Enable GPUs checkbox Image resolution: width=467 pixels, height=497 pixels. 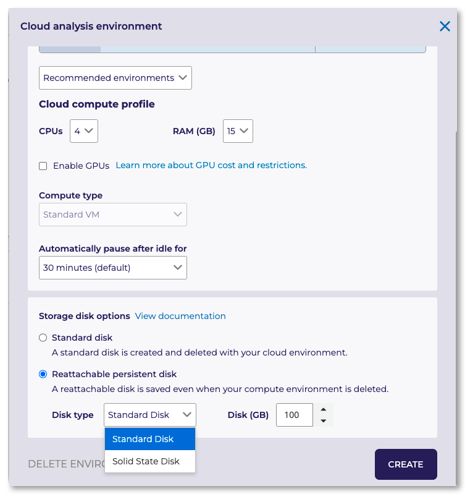pos(43,166)
